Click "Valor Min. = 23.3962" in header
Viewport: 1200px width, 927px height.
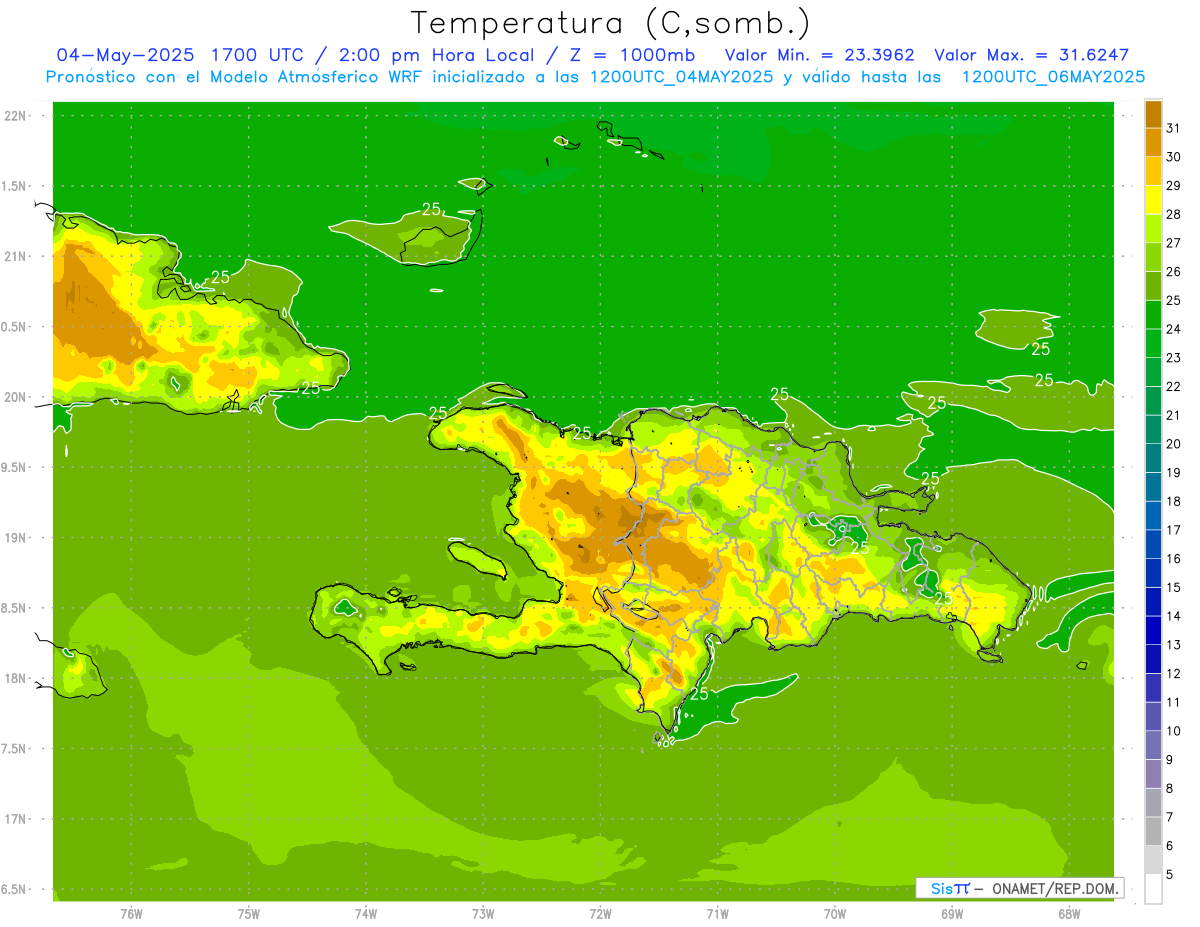click(x=819, y=55)
